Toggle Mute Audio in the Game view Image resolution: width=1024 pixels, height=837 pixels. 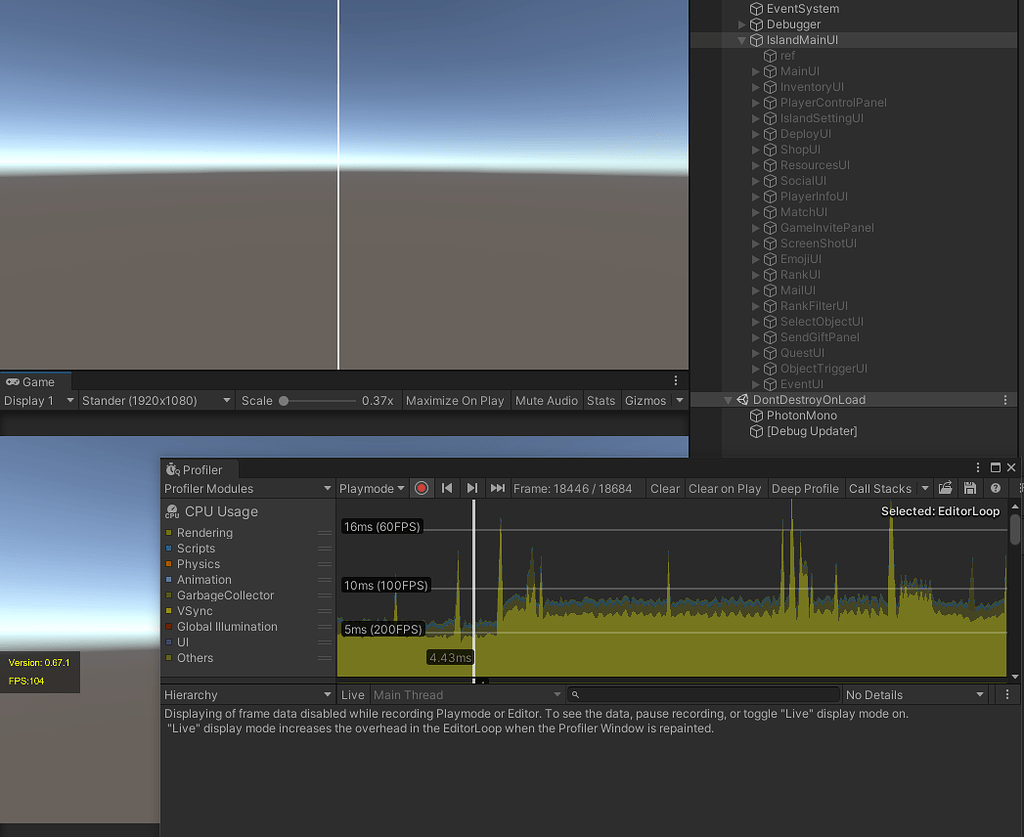click(546, 400)
